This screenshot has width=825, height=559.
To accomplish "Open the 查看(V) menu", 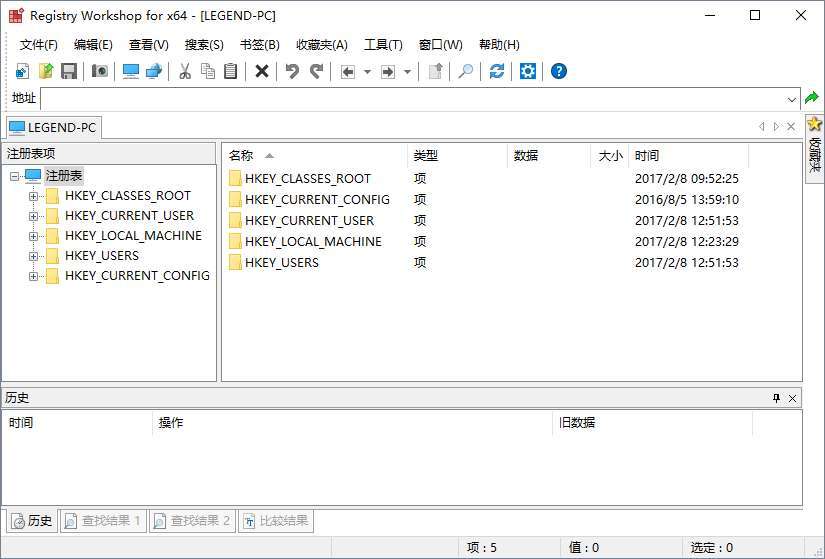I will [x=148, y=45].
